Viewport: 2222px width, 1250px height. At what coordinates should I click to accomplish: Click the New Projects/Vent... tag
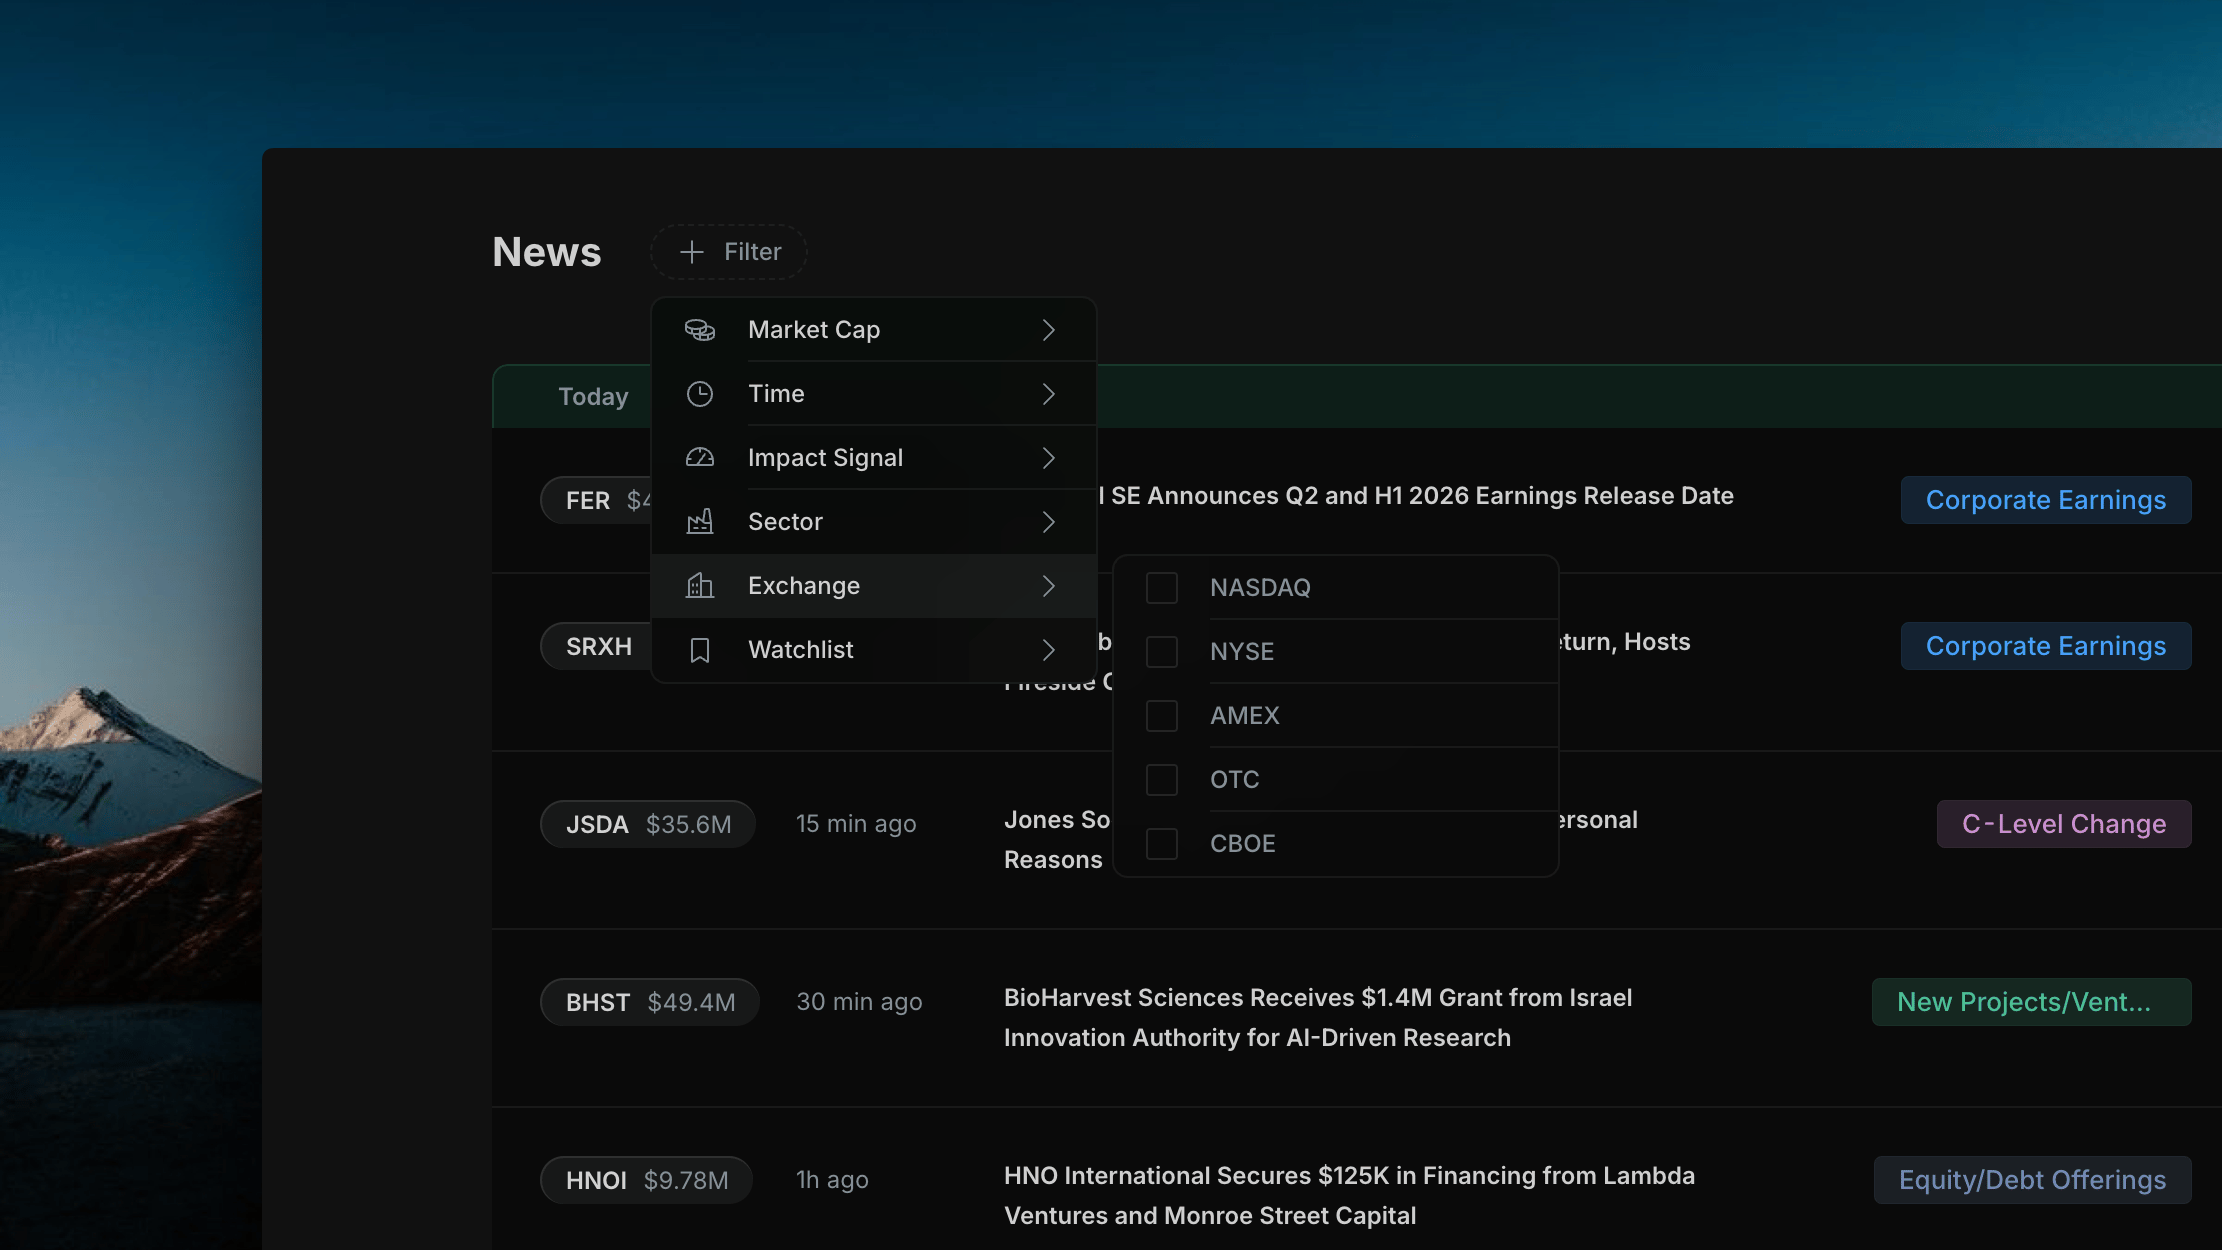click(2032, 1002)
